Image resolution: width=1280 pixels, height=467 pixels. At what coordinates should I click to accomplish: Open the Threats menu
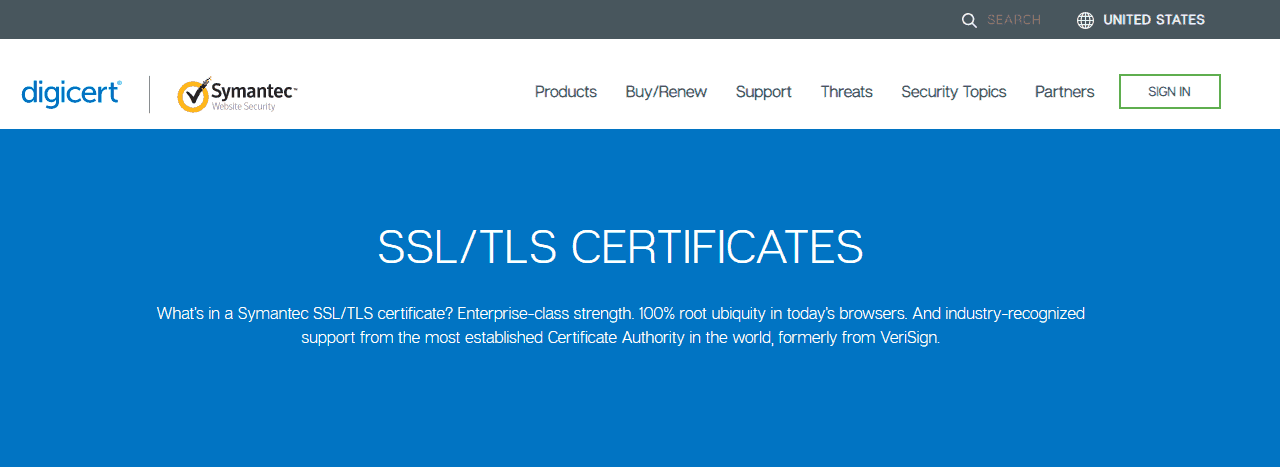pyautogui.click(x=847, y=92)
